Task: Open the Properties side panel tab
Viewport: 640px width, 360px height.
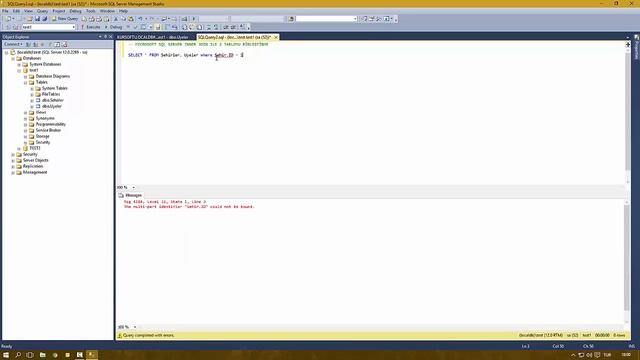Action: (636, 47)
